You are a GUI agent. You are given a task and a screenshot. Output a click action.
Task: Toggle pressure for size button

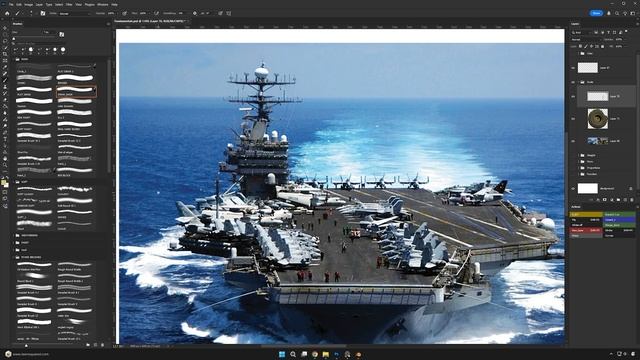(x=220, y=13)
